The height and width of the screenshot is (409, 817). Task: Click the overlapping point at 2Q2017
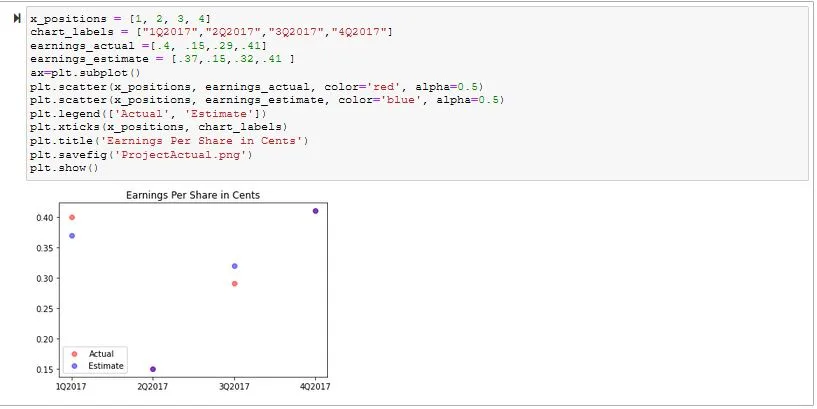pyautogui.click(x=153, y=369)
